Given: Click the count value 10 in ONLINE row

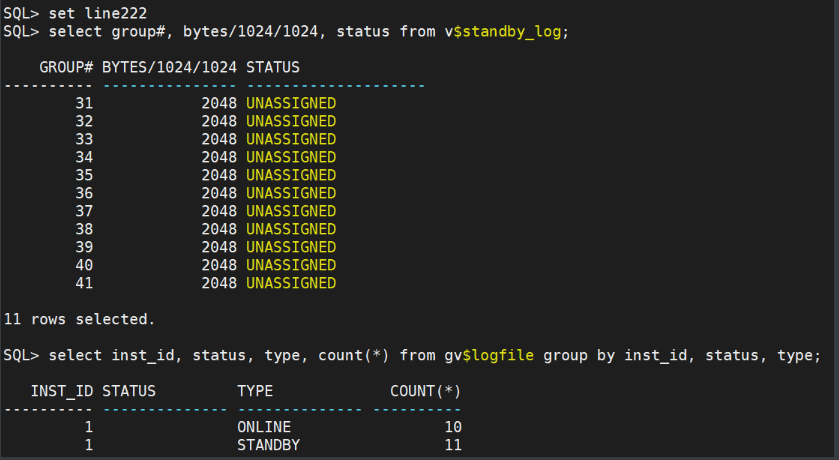Looking at the screenshot, I should point(452,427).
